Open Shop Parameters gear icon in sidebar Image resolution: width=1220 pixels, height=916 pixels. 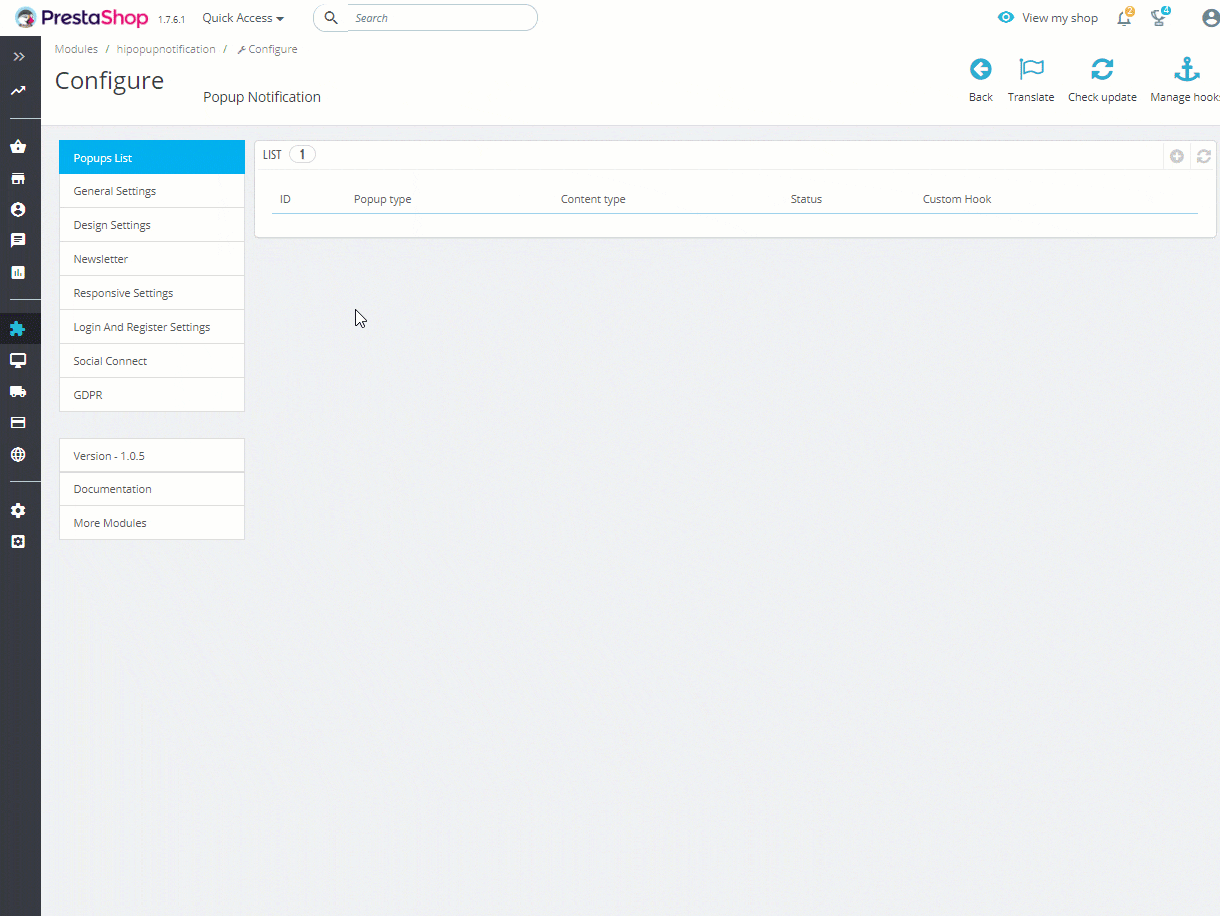[18, 510]
